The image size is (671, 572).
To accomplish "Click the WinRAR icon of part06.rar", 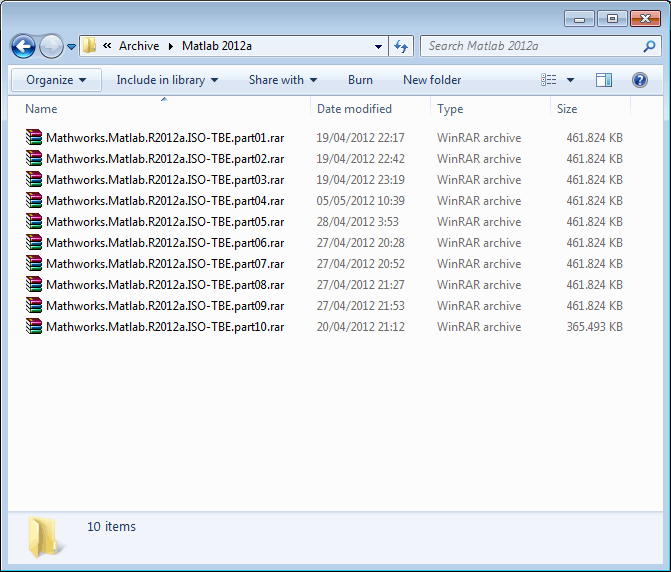I will (34, 242).
